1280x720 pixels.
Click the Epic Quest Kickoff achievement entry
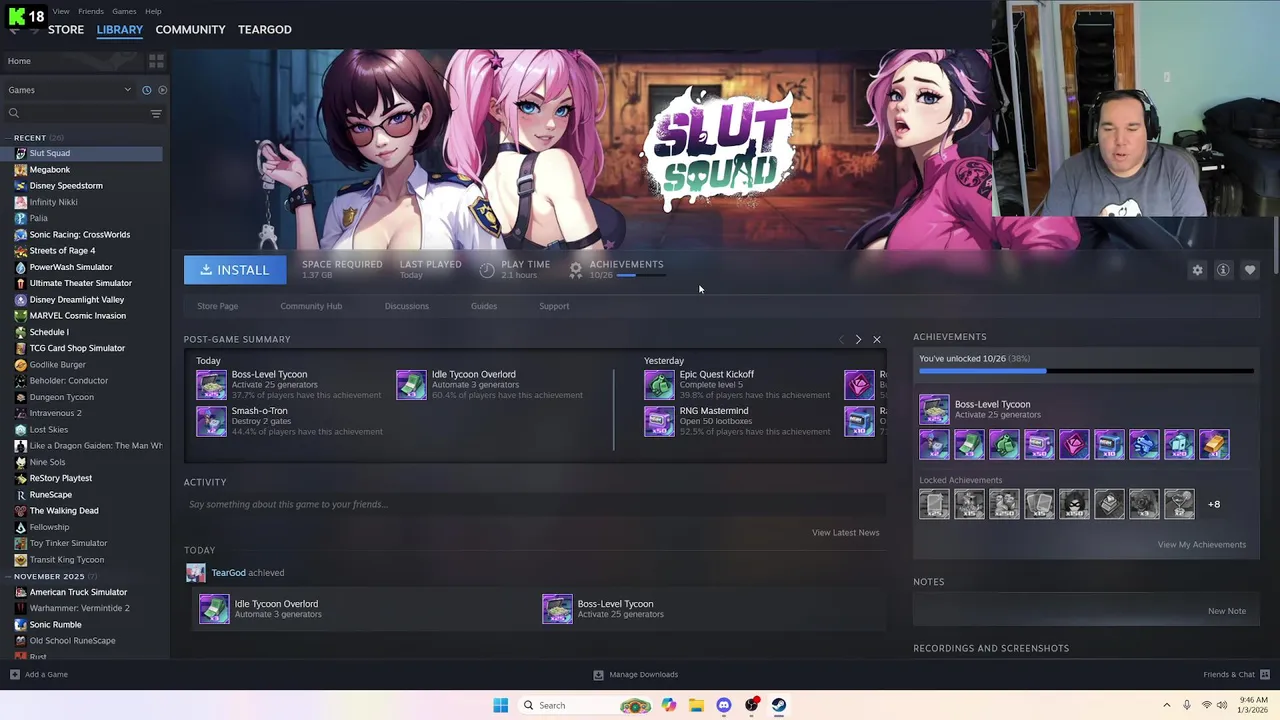tap(737, 385)
